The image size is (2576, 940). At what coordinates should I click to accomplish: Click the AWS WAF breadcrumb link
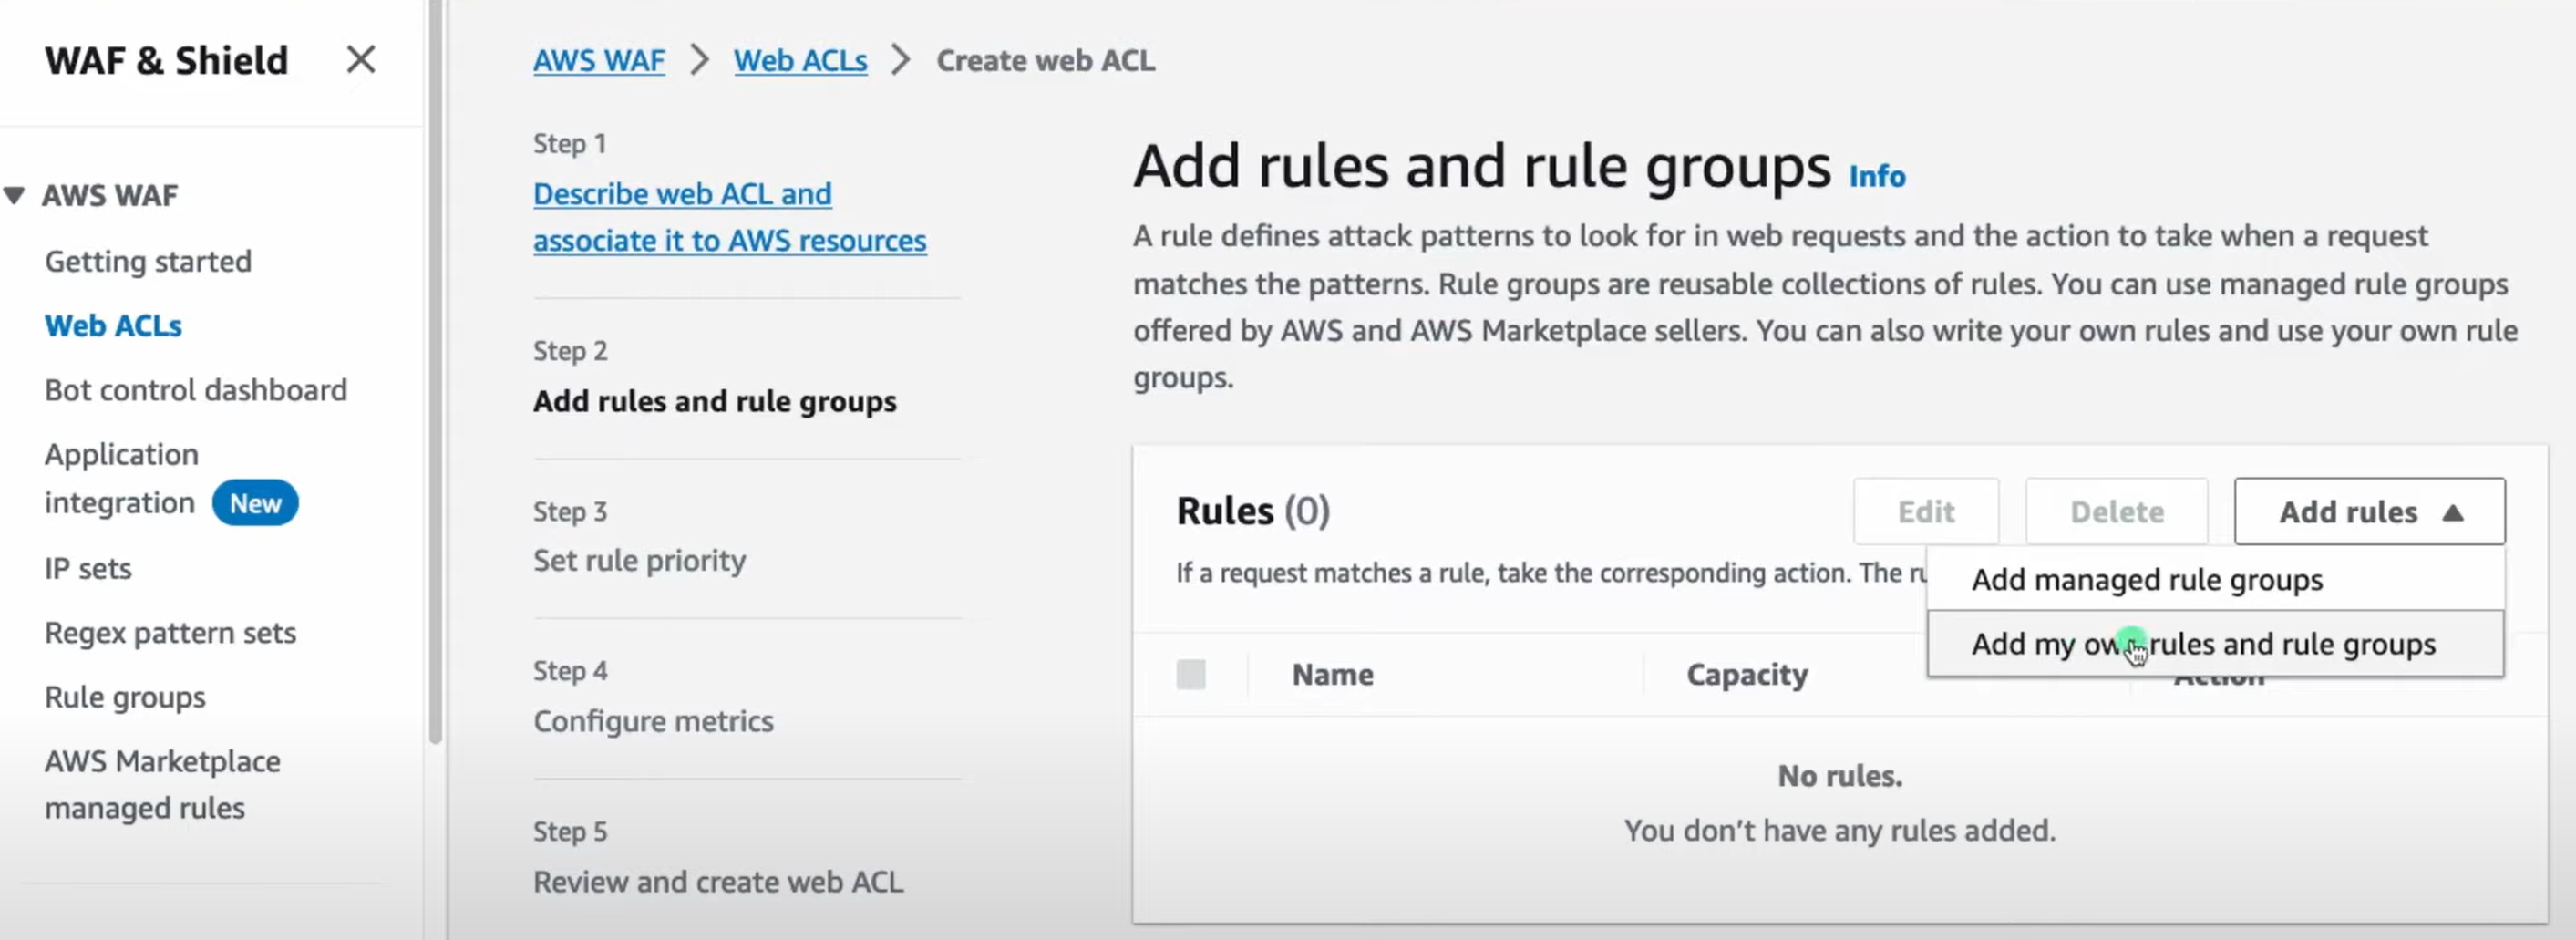pyautogui.click(x=599, y=60)
